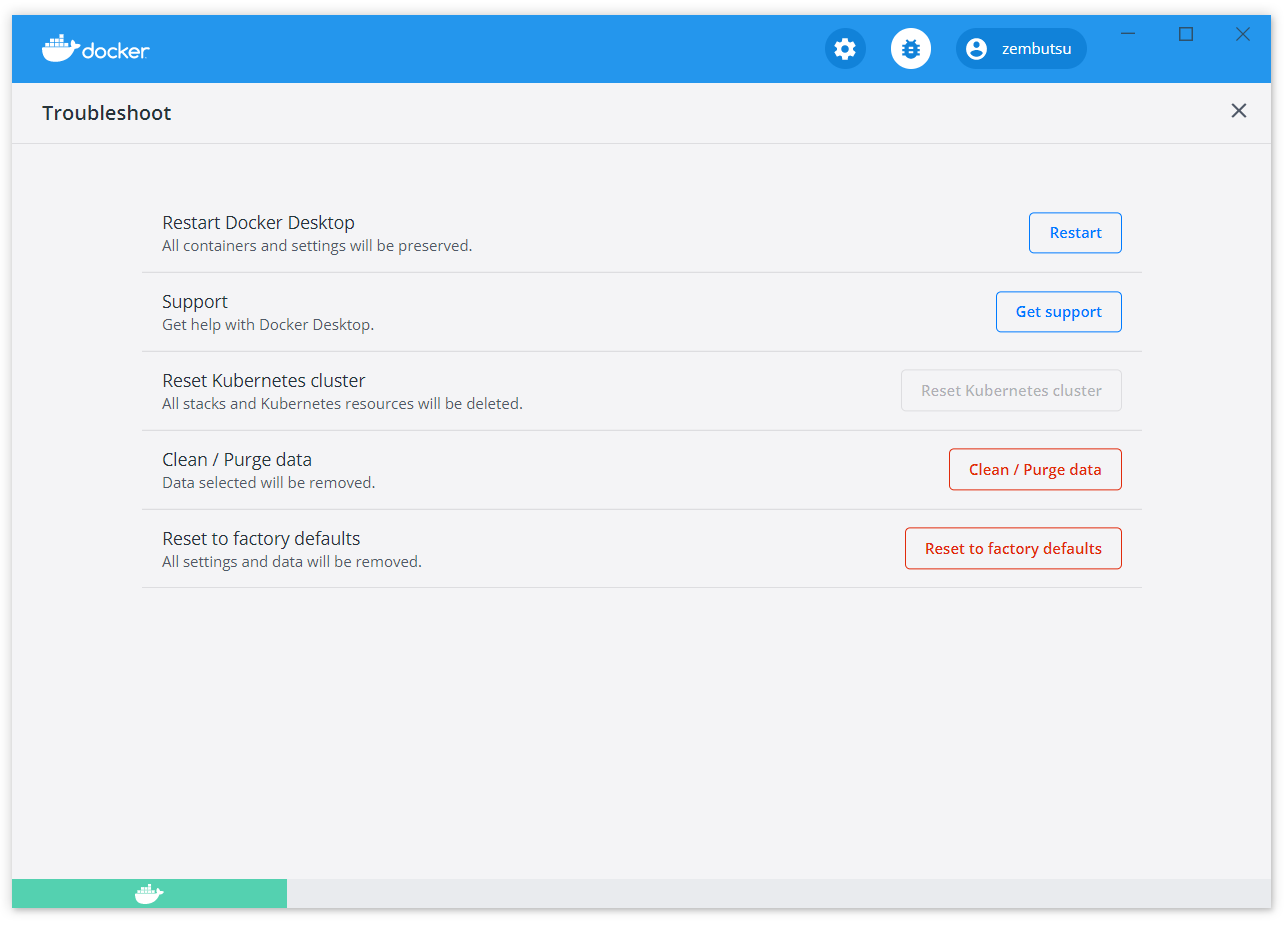Click the Clean / Purge data heading text
1286x925 pixels.
[237, 460]
